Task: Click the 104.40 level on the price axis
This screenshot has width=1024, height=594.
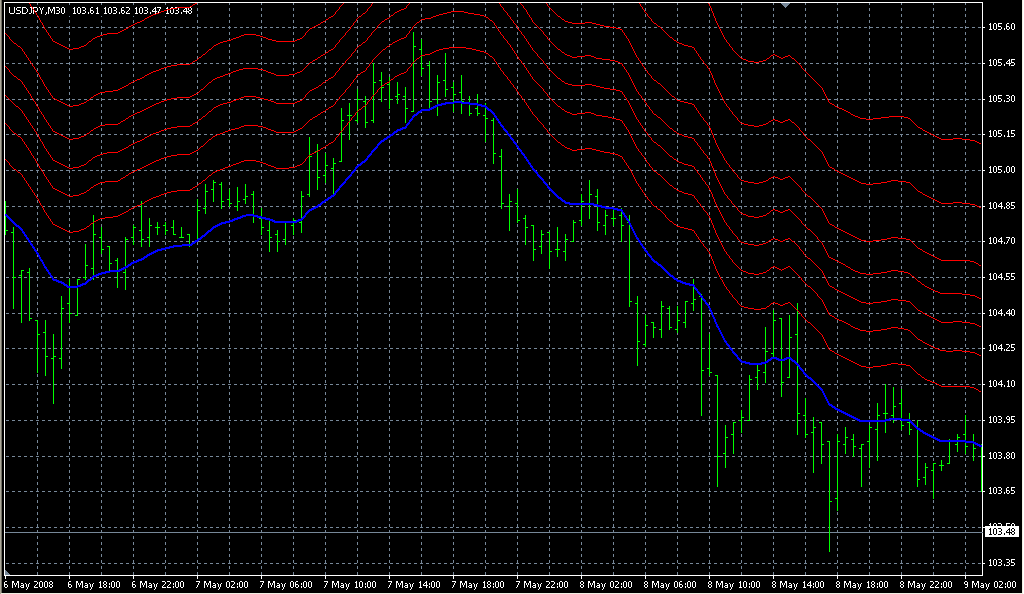Action: (1001, 313)
